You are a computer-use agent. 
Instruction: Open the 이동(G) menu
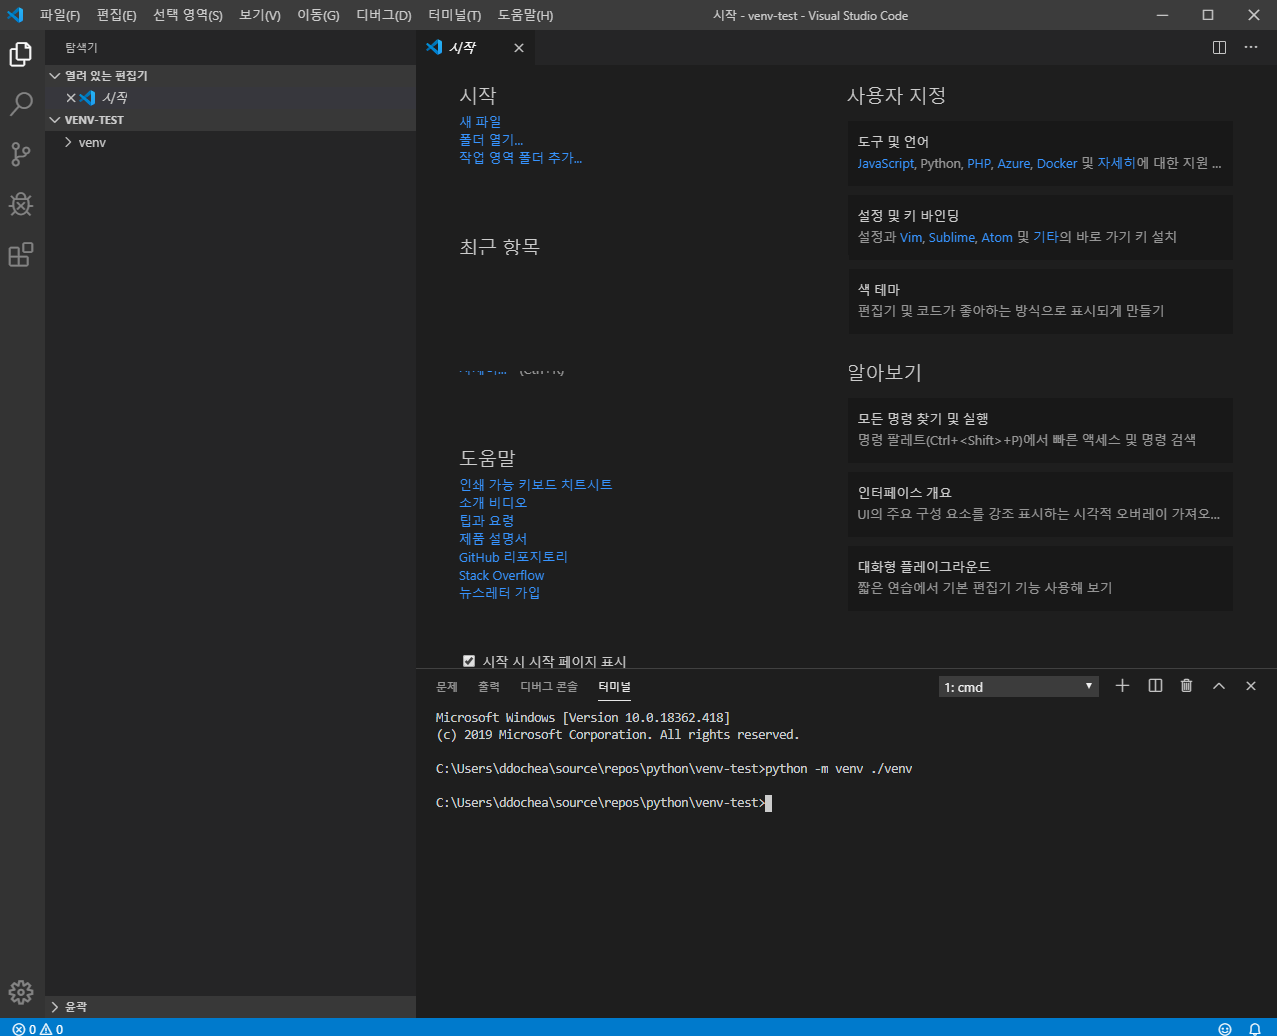[x=318, y=15]
